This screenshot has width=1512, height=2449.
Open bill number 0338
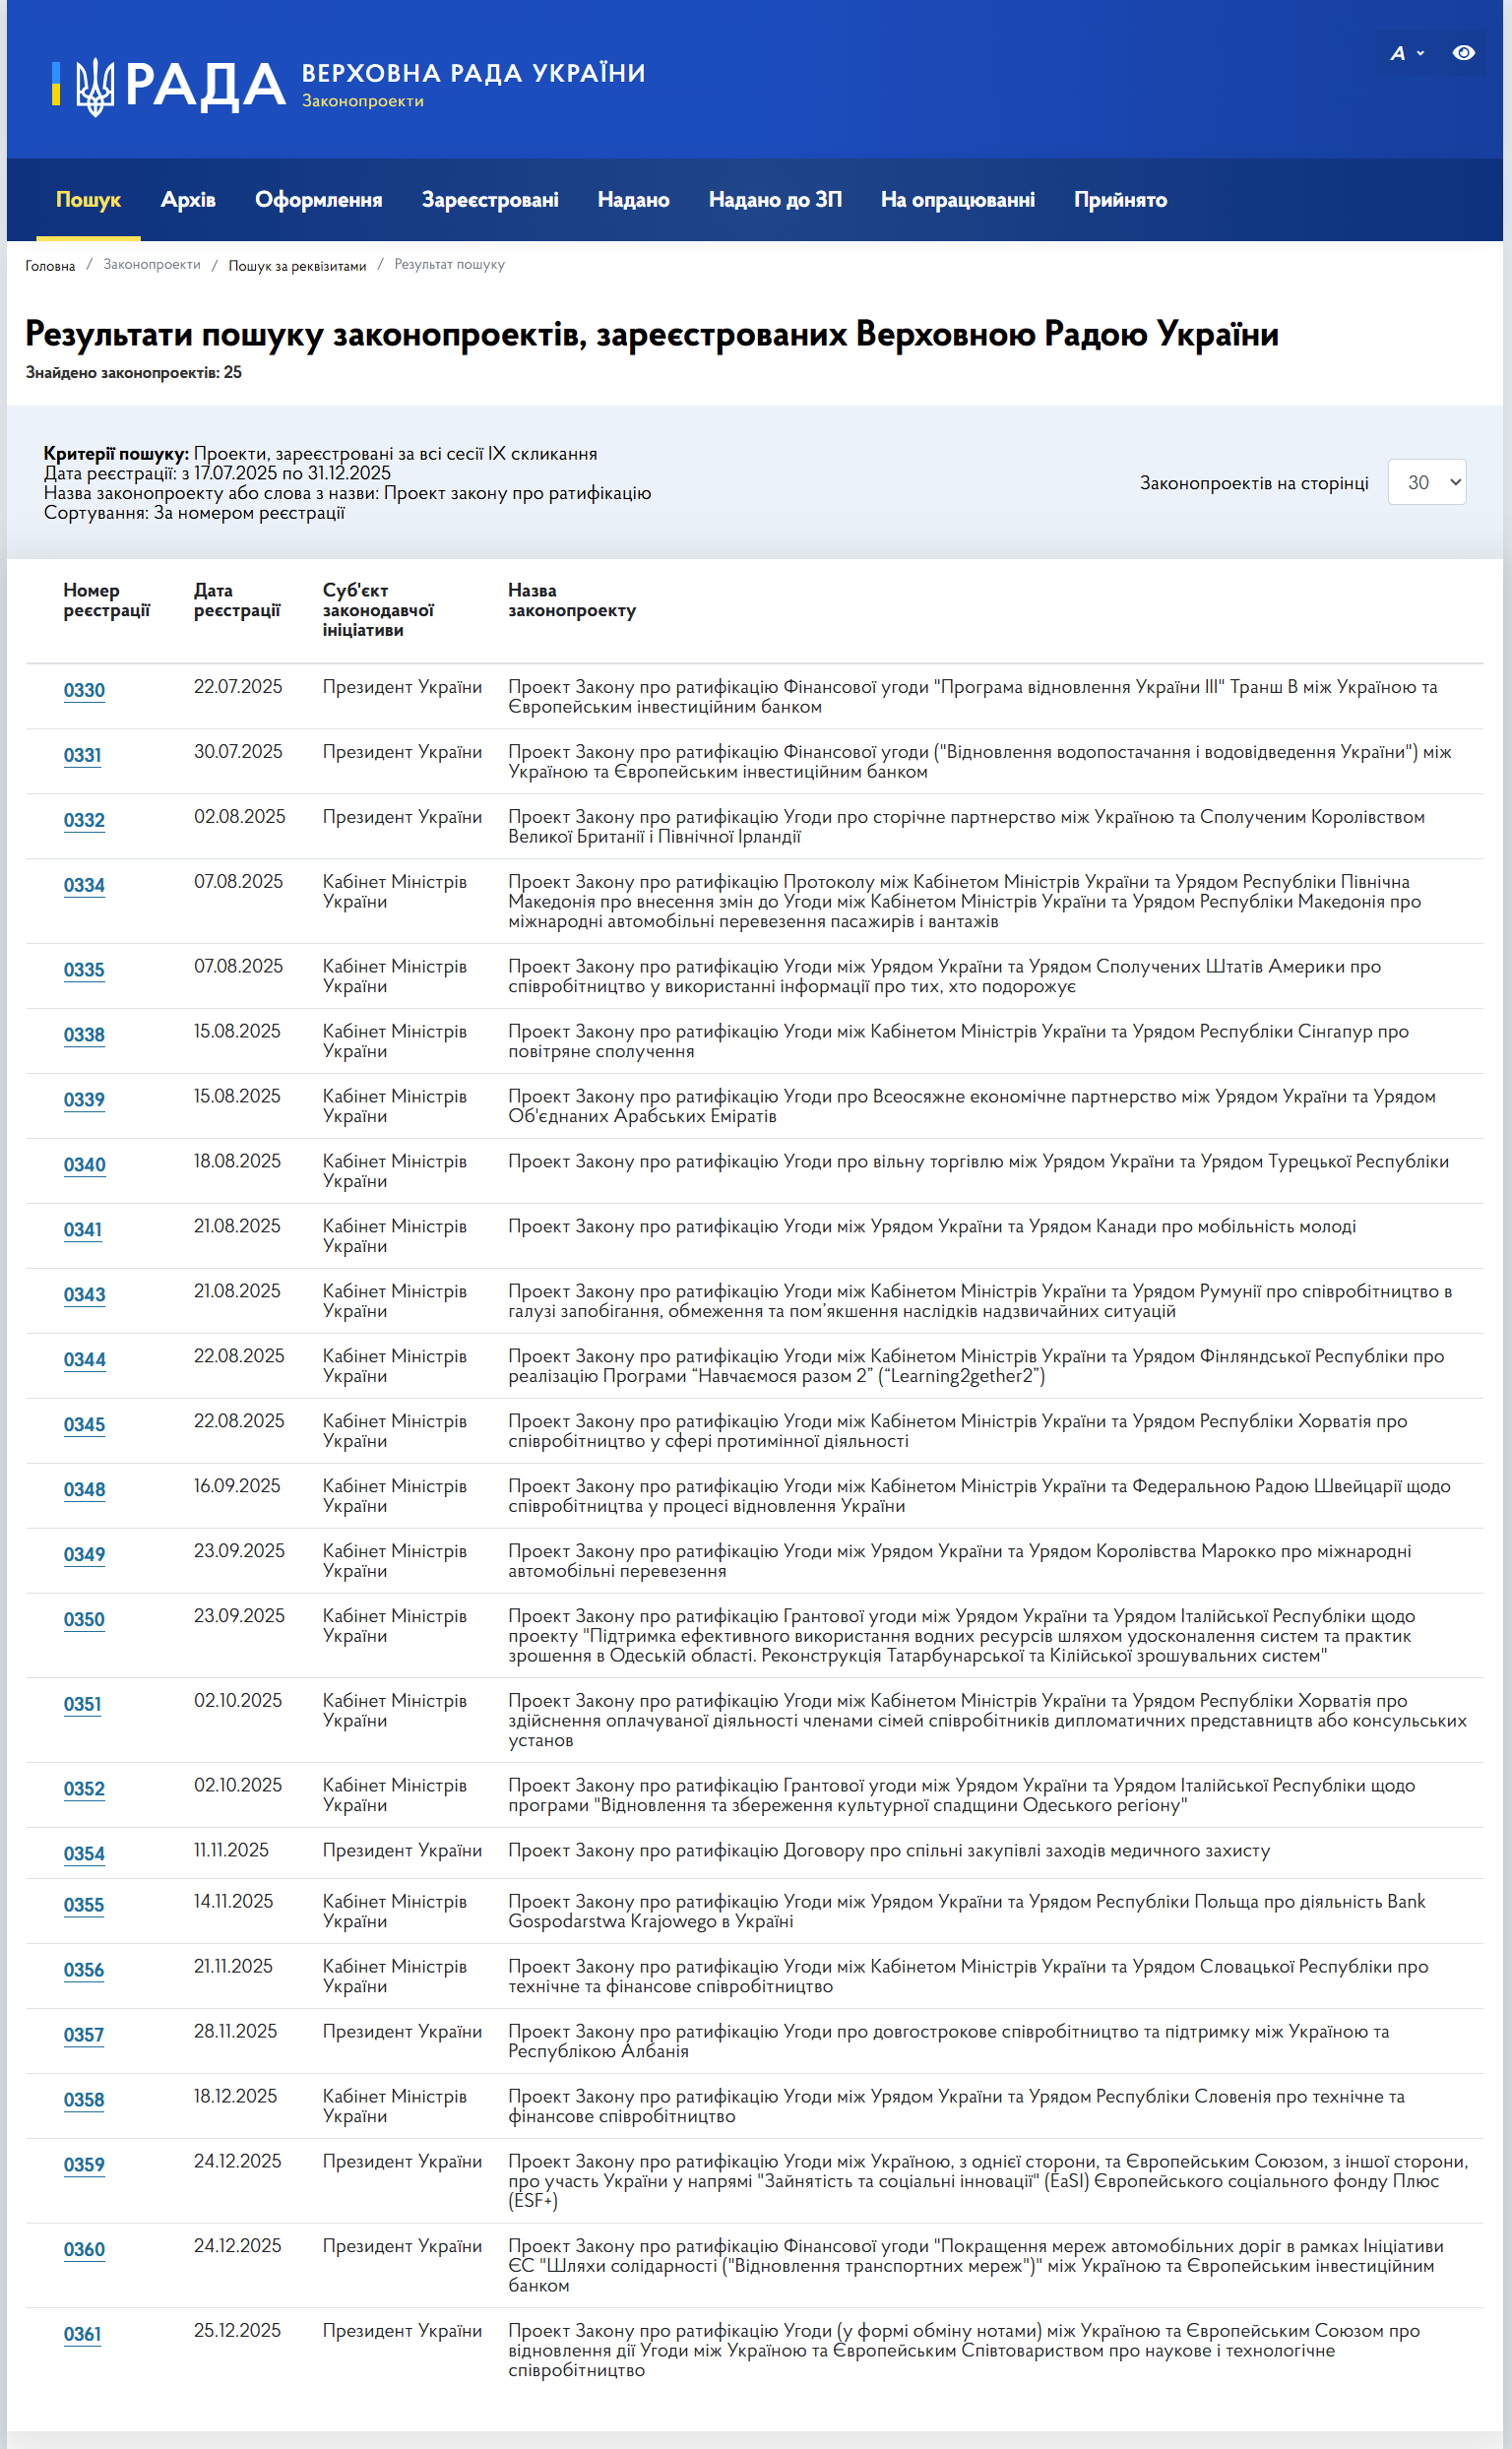pos(84,1035)
